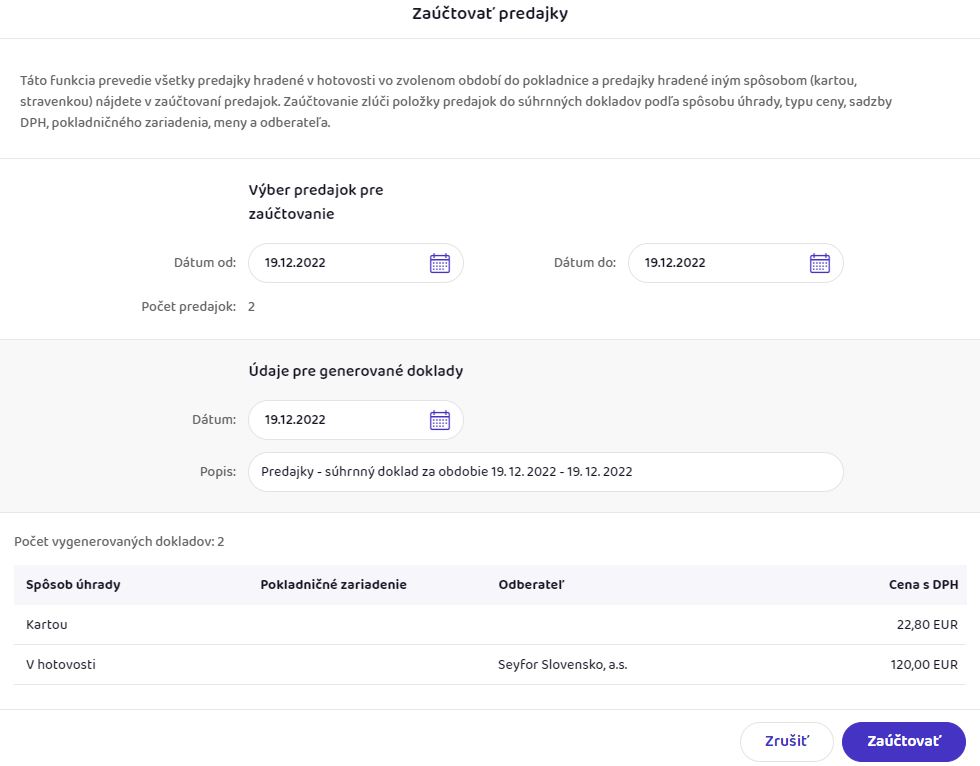The height and width of the screenshot is (766, 980).
Task: Cancel with the Zrušiť button
Action: pos(786,742)
